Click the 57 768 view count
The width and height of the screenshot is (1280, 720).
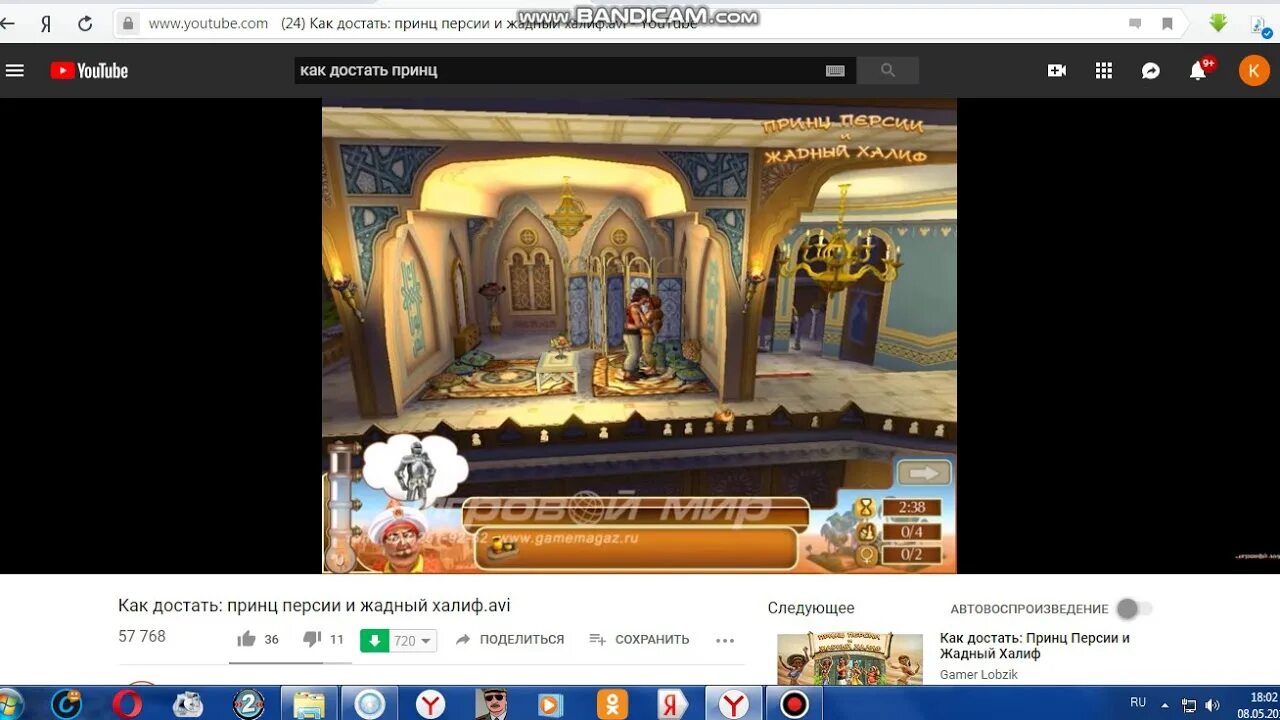click(x=142, y=636)
